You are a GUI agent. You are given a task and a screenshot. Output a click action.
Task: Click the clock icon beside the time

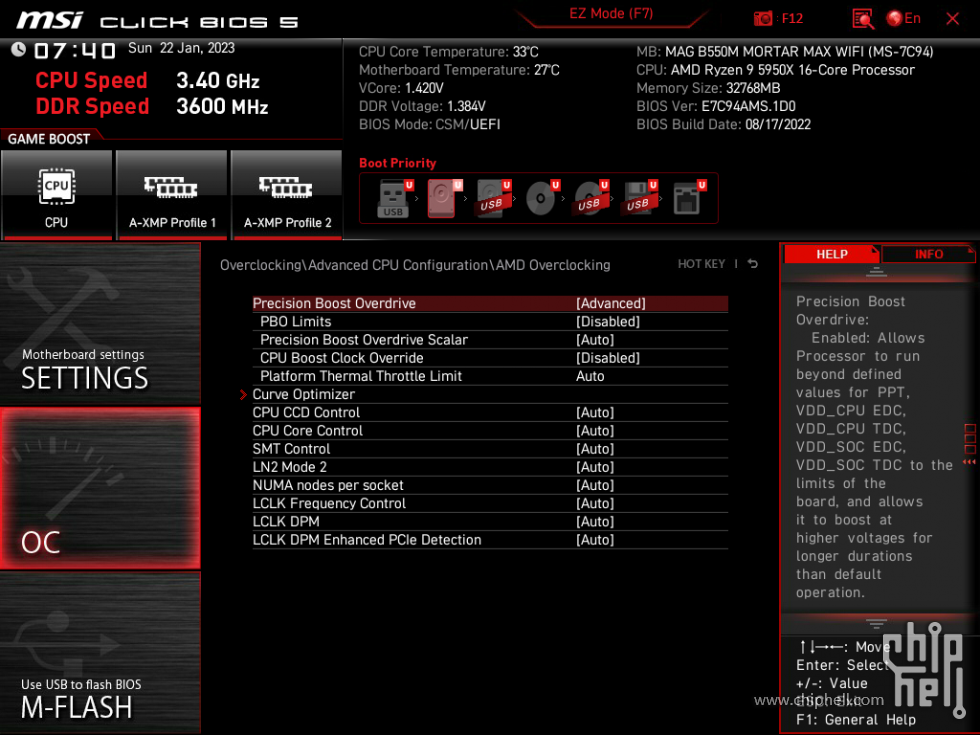click(18, 49)
